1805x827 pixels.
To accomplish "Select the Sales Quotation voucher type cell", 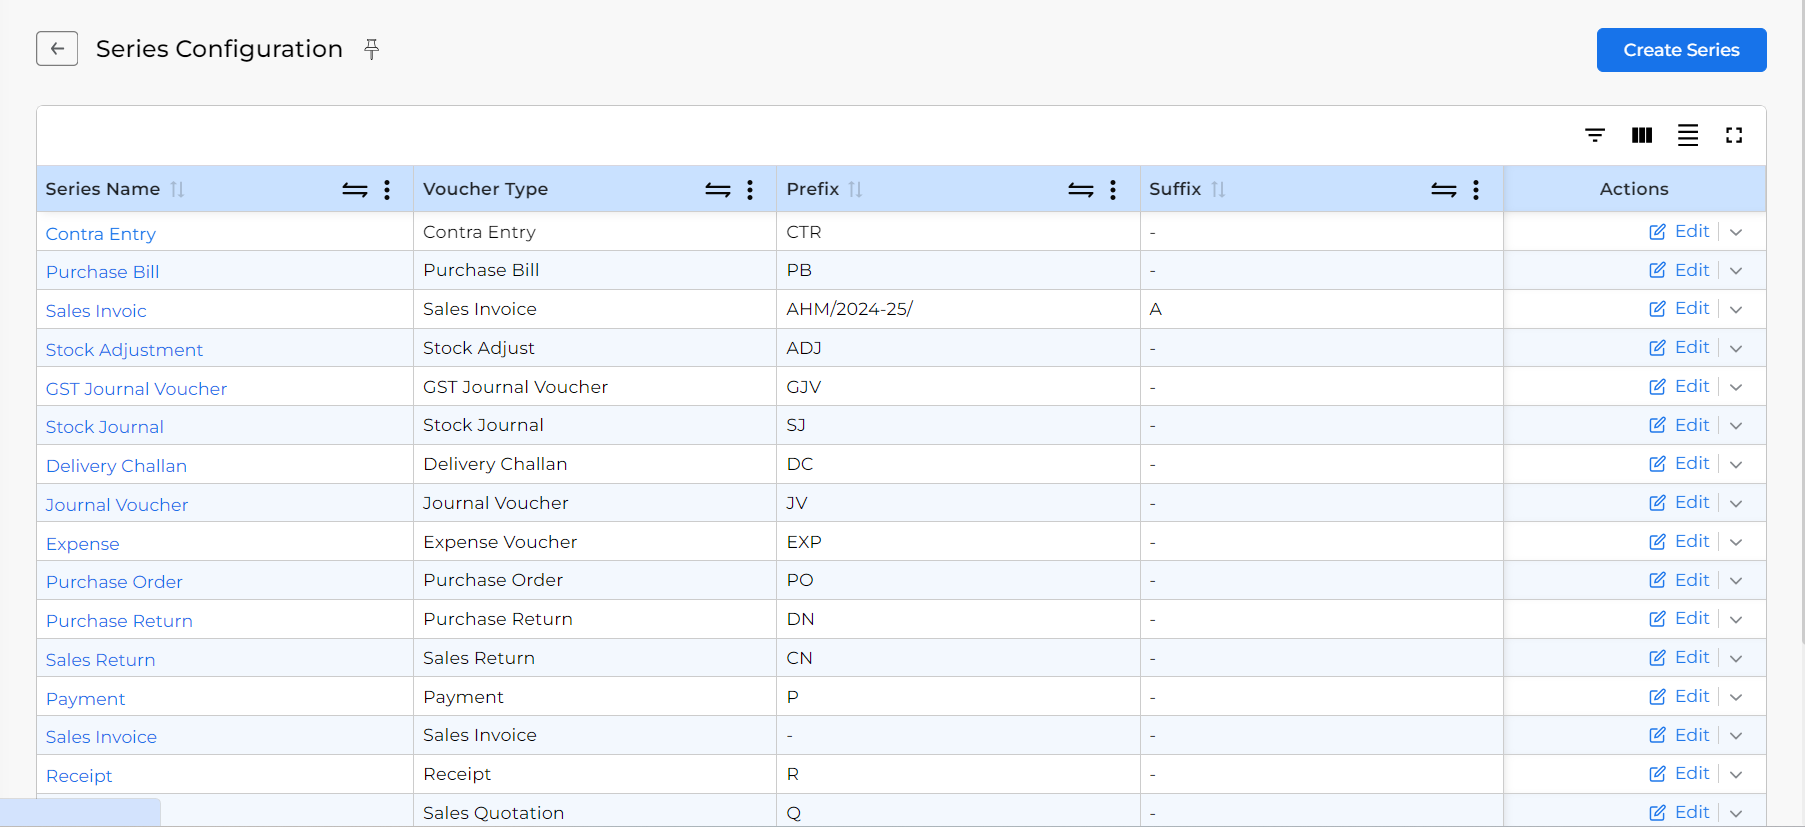I will (595, 811).
